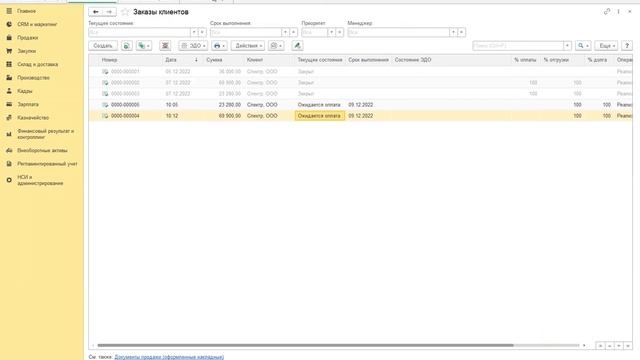Click the Склад и доставка grid icon
Screen dimensions: 640x360
tap(9, 64)
